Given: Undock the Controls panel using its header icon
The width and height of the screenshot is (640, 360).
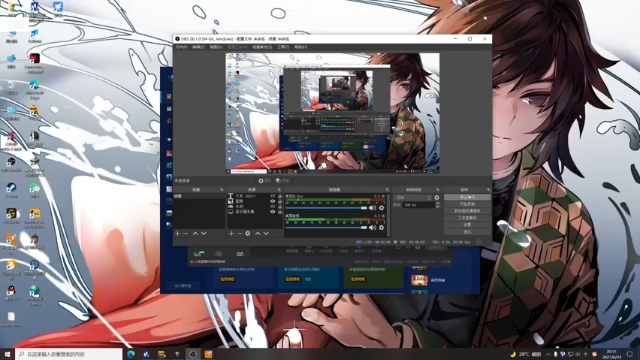Looking at the screenshot, I should point(488,190).
